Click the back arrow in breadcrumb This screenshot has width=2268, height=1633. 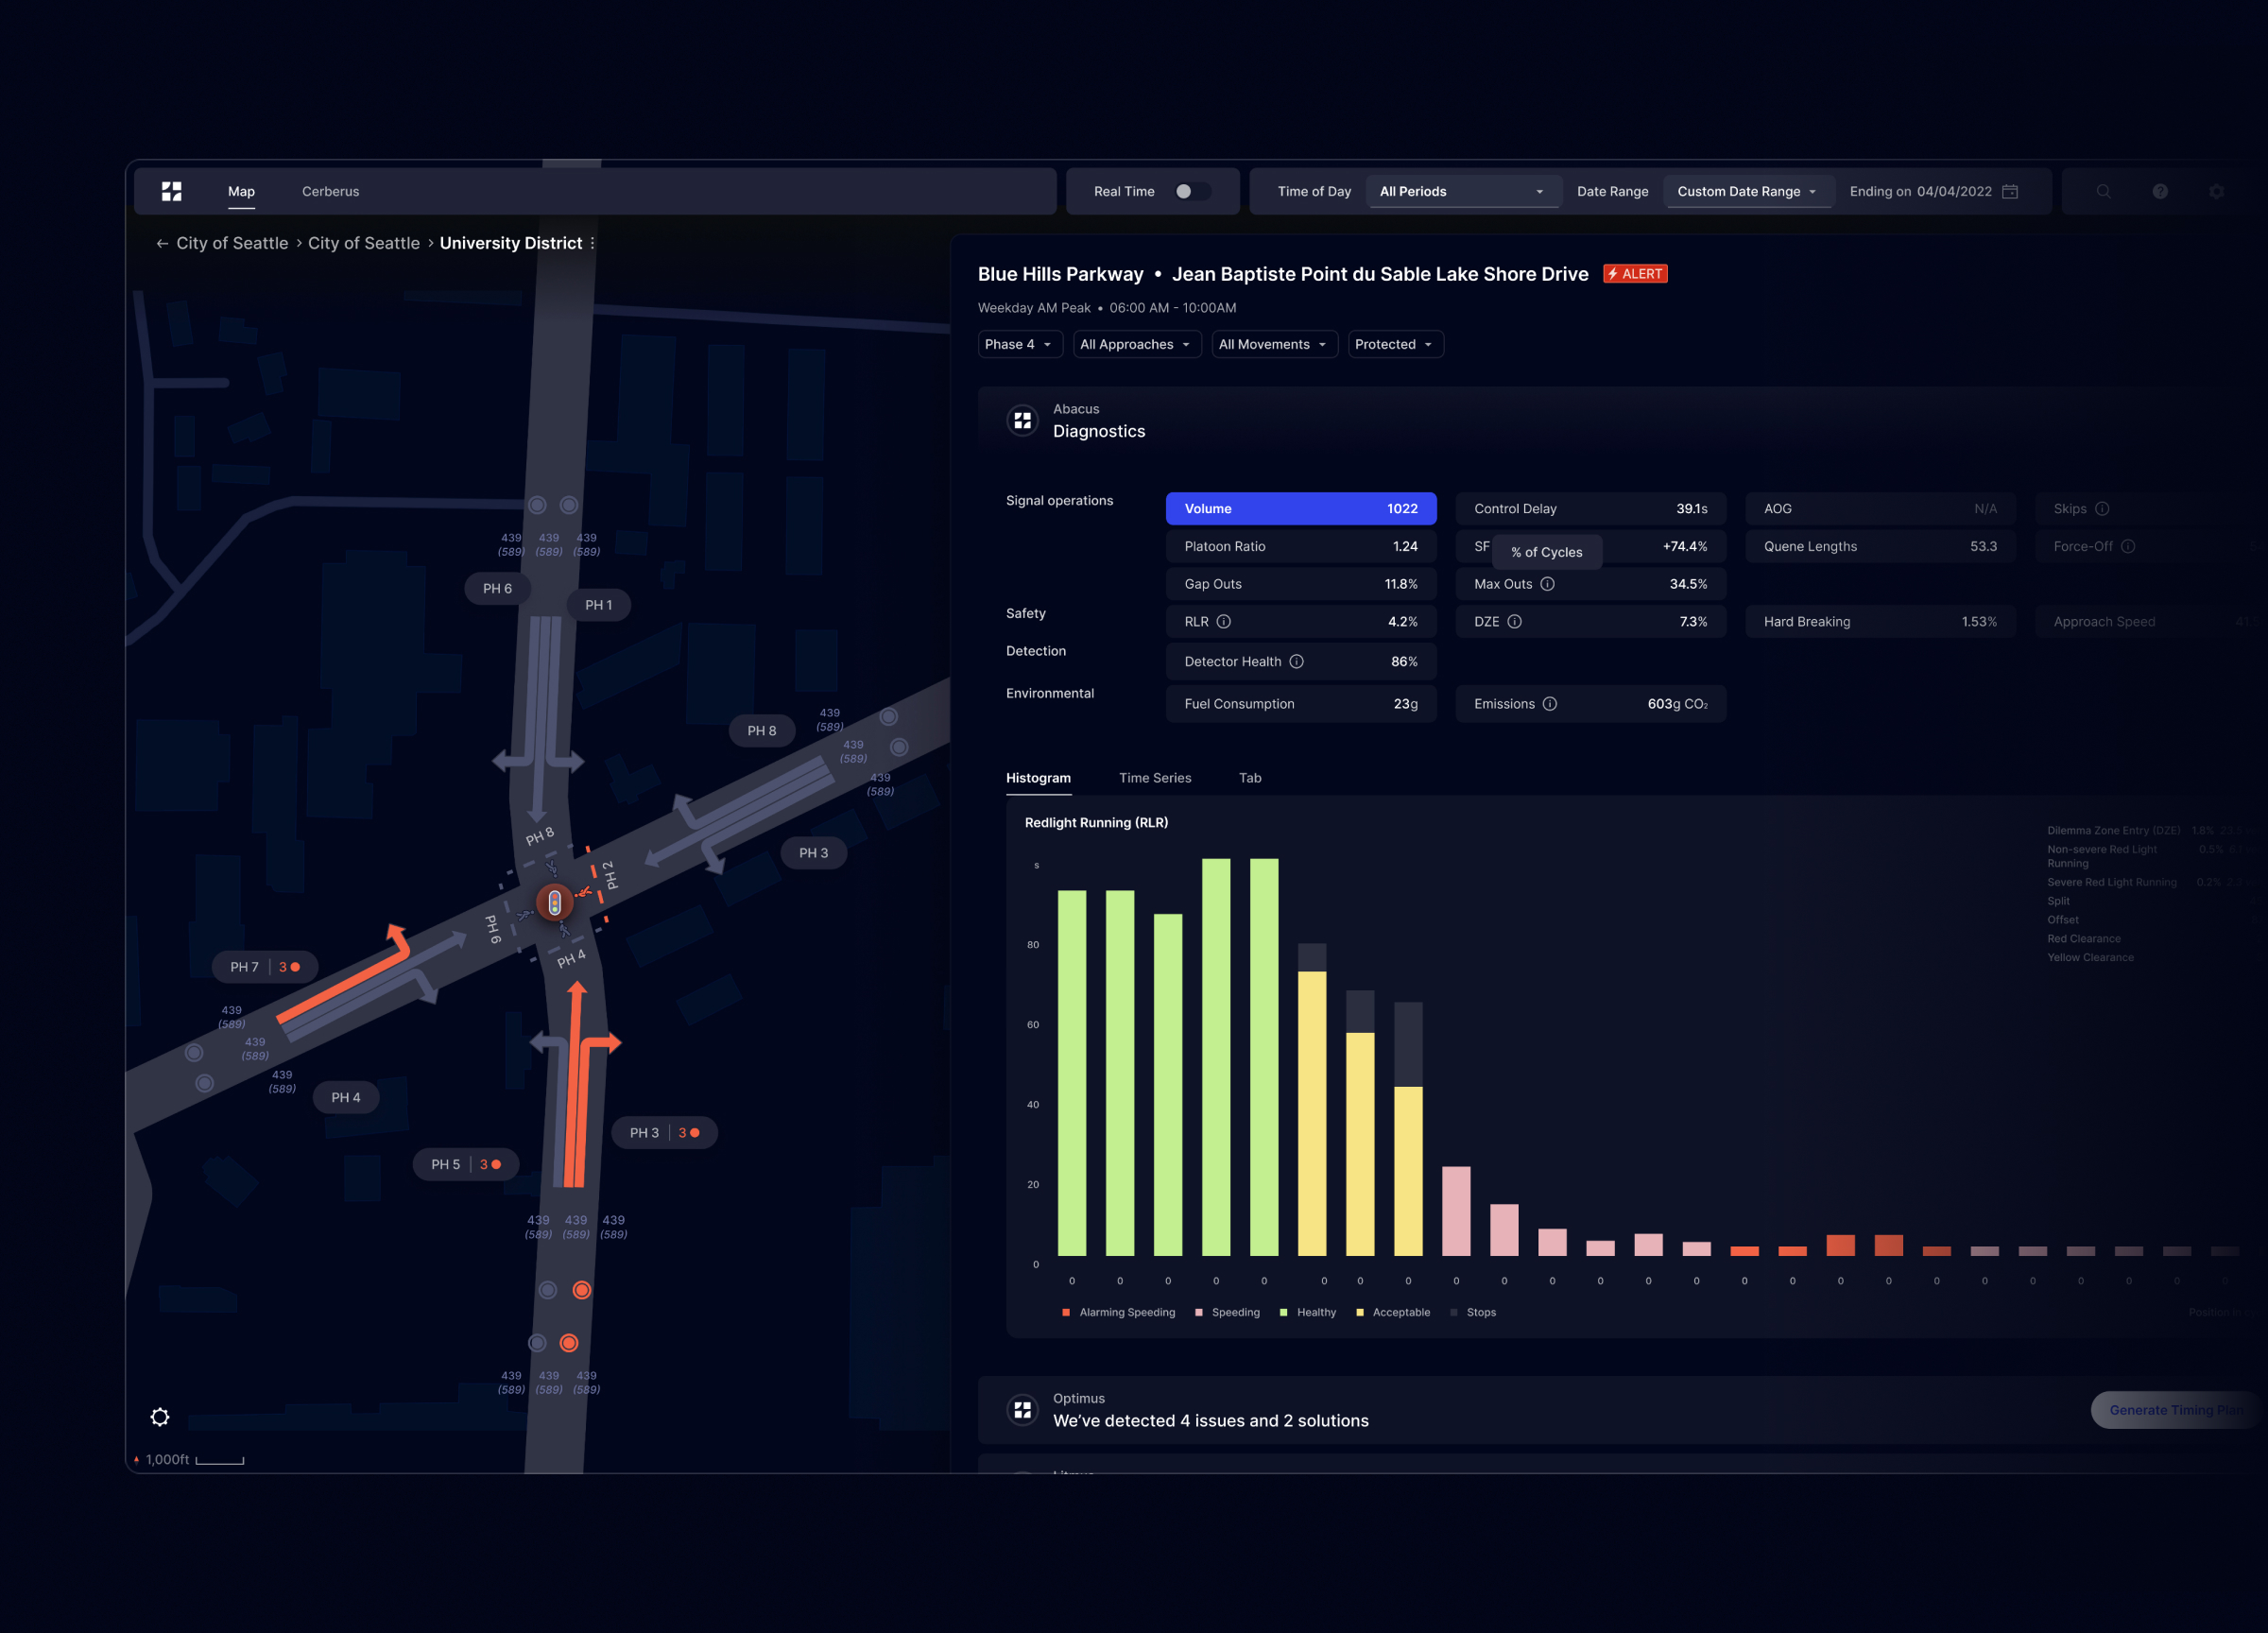point(162,243)
